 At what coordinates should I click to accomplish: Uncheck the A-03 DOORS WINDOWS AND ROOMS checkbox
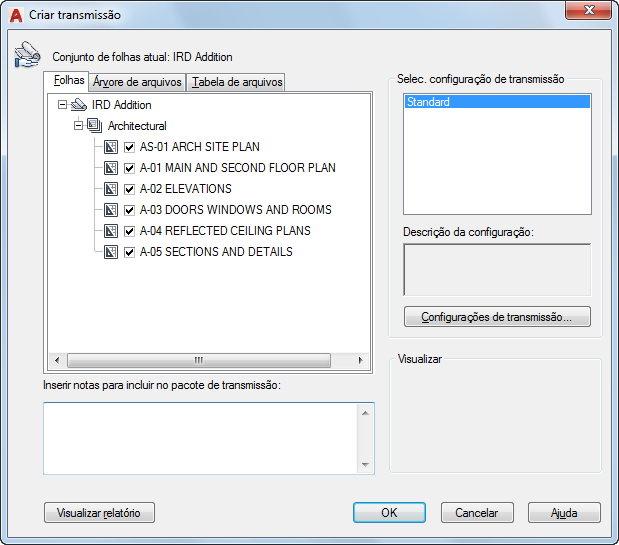tap(129, 210)
